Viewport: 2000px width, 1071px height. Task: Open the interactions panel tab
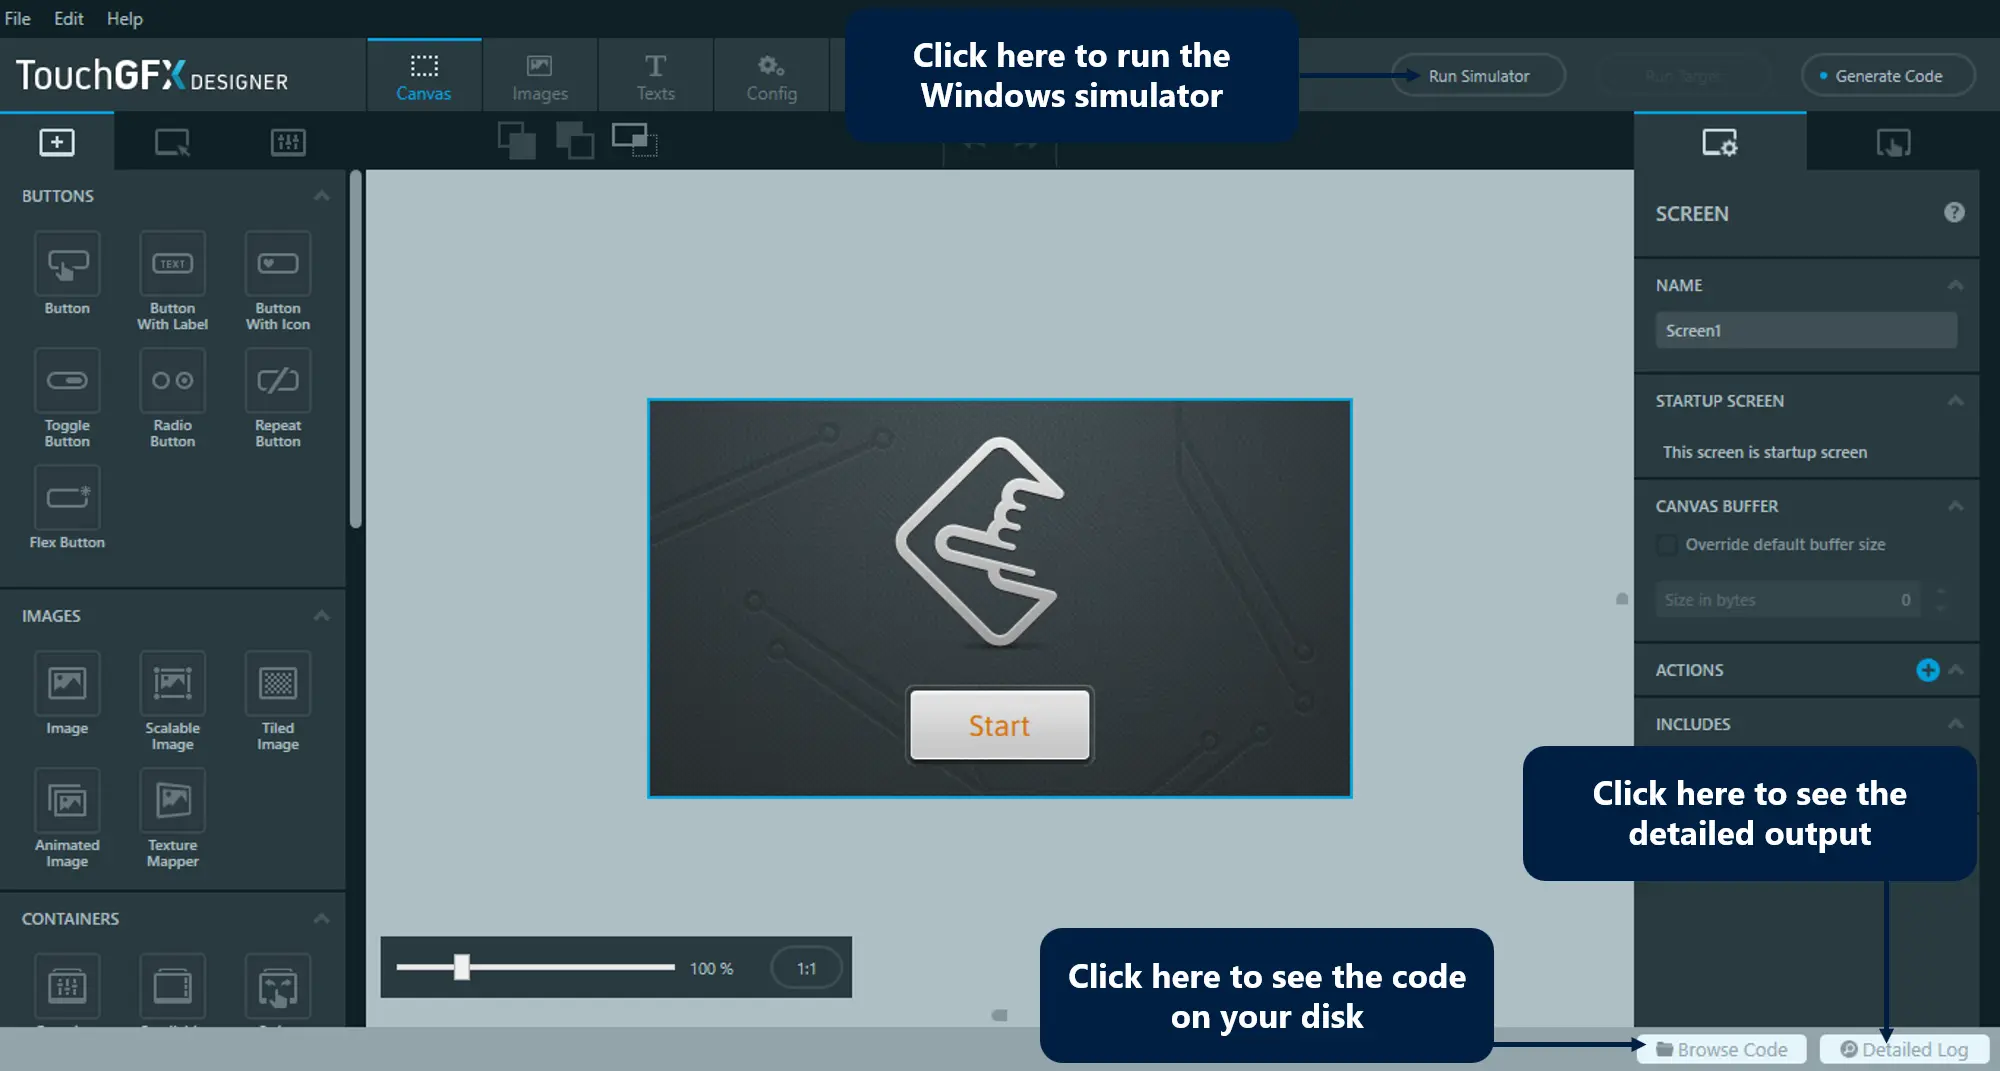pos(1893,142)
